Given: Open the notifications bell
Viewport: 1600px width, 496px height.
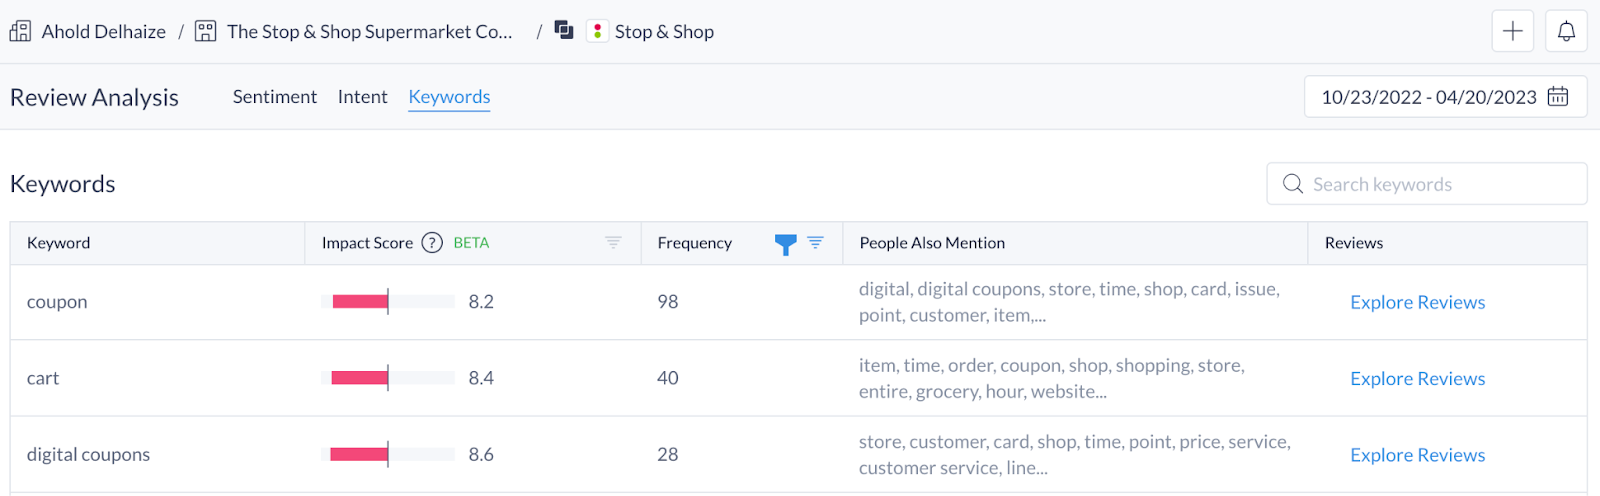Looking at the screenshot, I should coord(1566,31).
